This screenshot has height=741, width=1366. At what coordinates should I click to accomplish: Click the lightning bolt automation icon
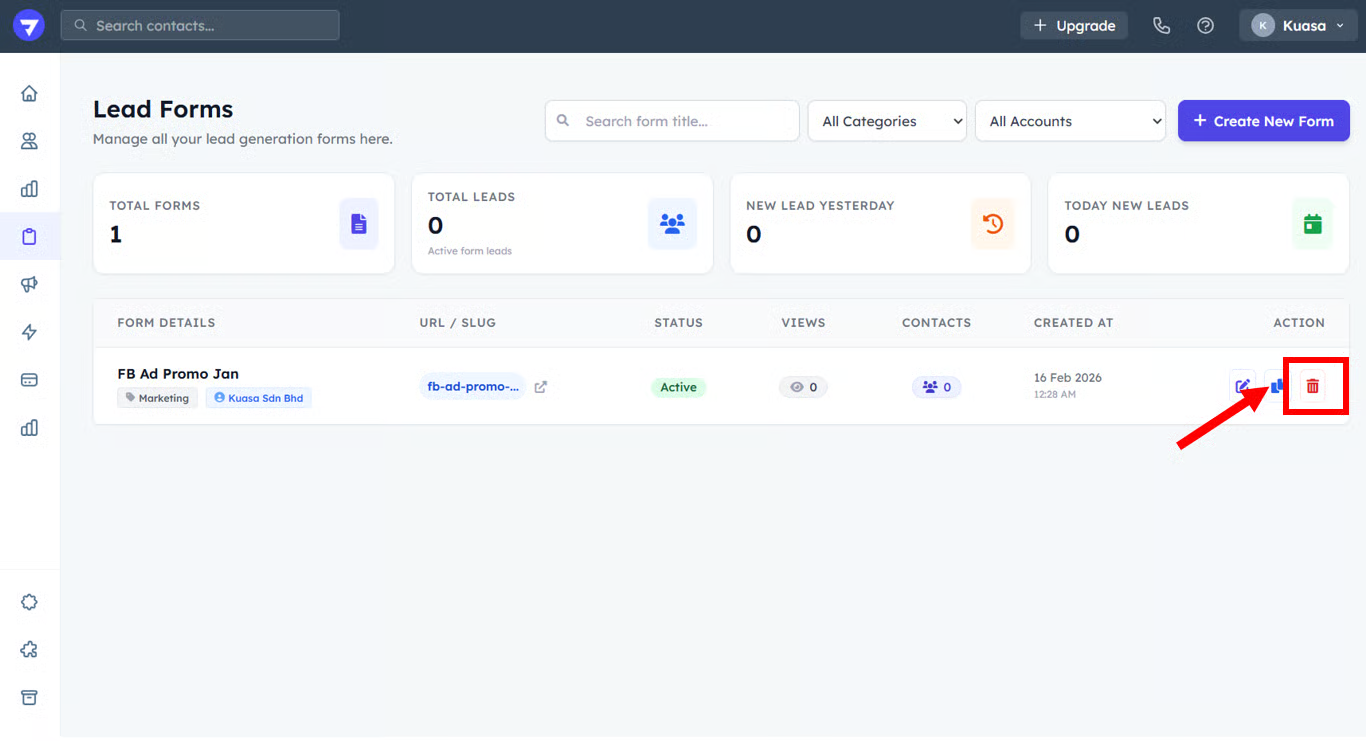29,333
